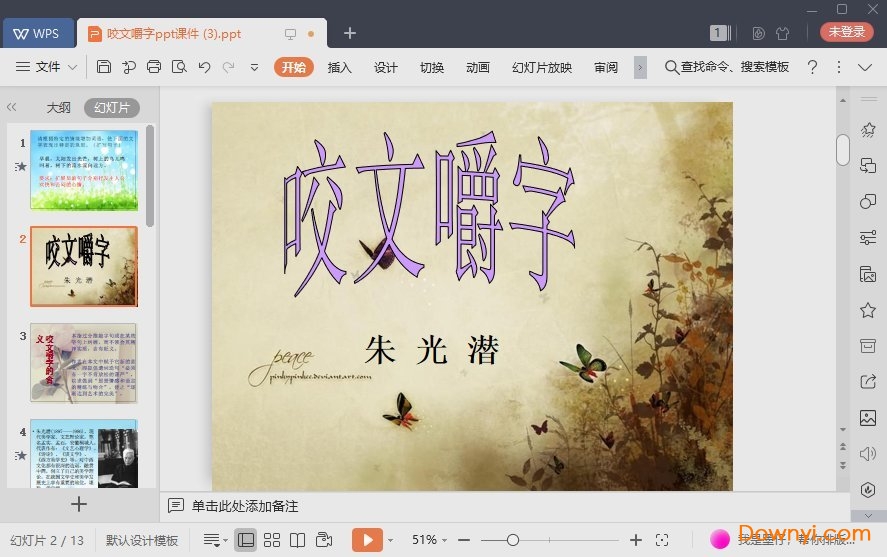Image resolution: width=887 pixels, height=557 pixels.
Task: Select the 开始 ribbon tab
Action: (x=294, y=67)
